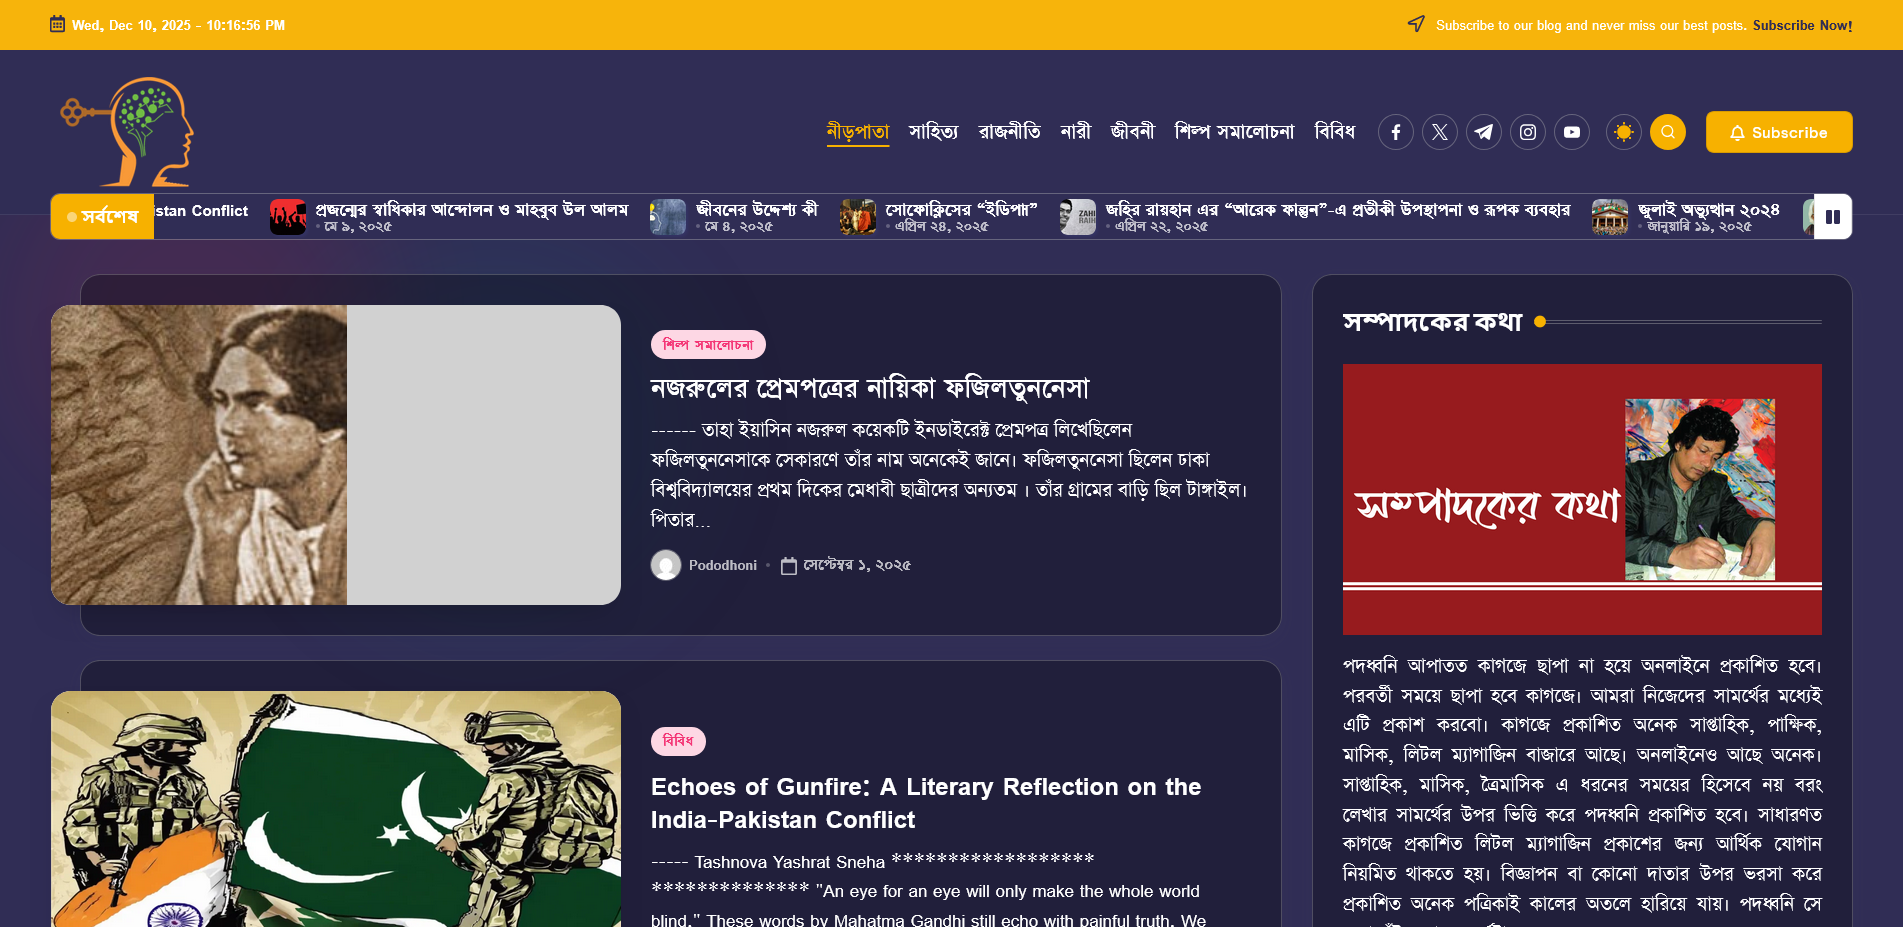Open the শিল্প সমালোচনা menu item

1234,132
